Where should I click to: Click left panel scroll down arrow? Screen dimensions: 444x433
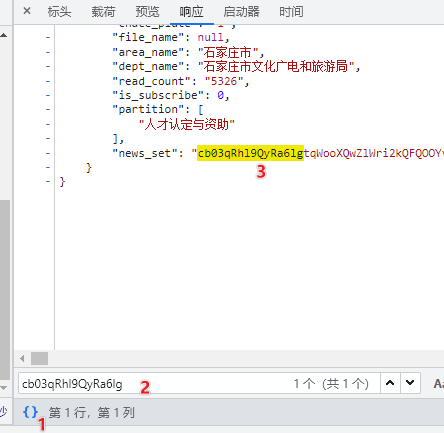point(4,388)
